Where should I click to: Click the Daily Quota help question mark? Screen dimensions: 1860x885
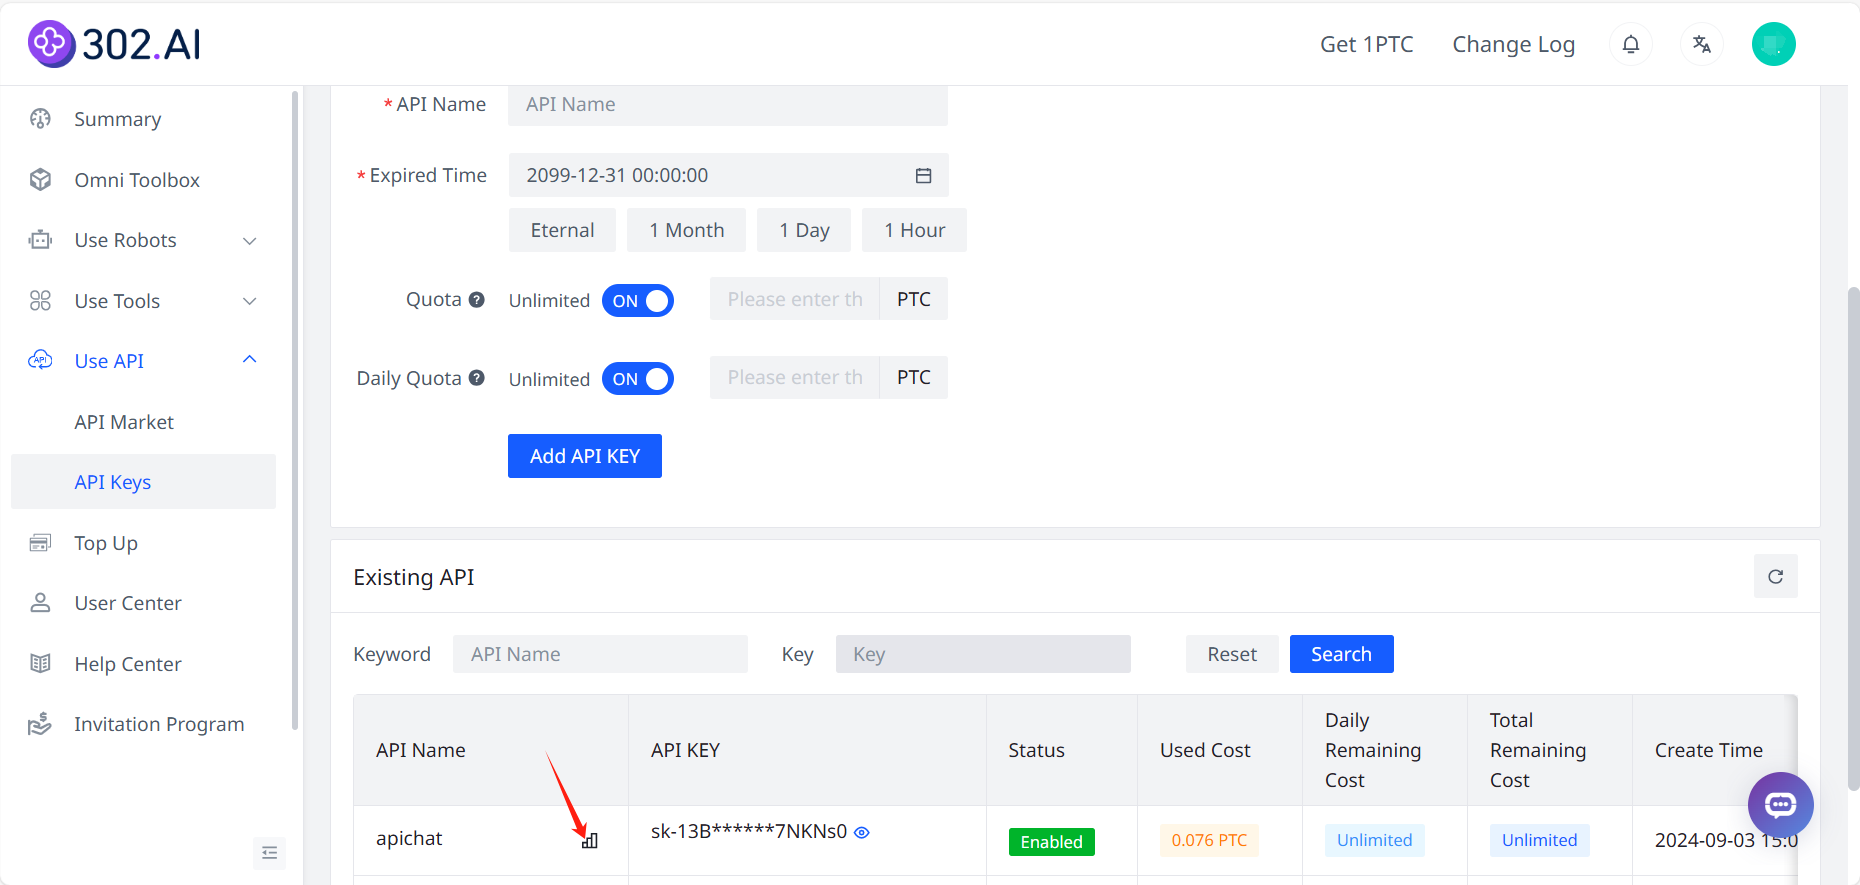[477, 378]
